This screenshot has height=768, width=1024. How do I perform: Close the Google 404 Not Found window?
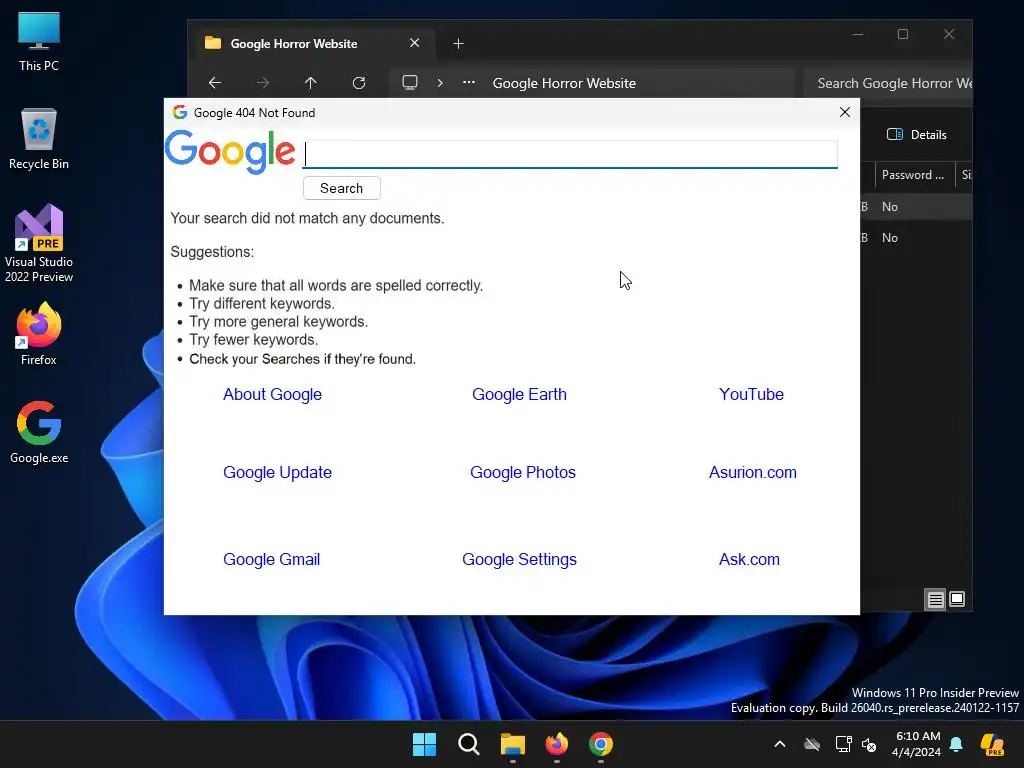(x=844, y=112)
